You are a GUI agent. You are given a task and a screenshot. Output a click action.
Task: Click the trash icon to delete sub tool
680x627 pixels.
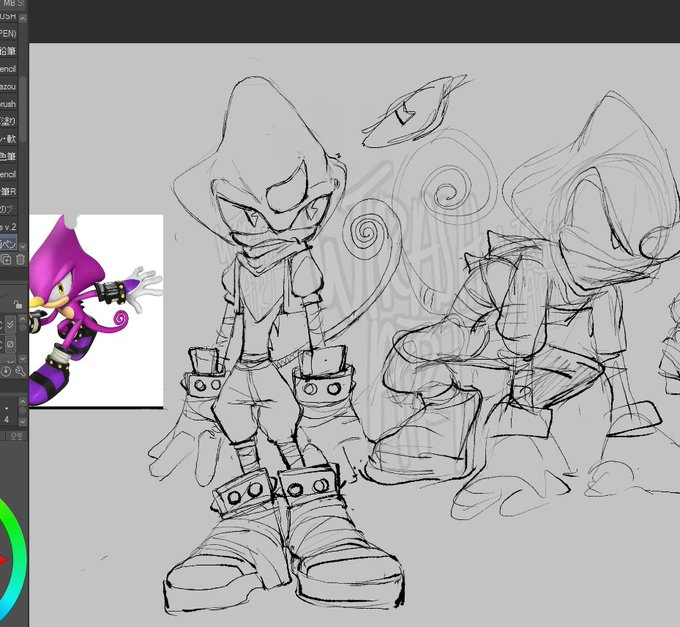coord(20,260)
